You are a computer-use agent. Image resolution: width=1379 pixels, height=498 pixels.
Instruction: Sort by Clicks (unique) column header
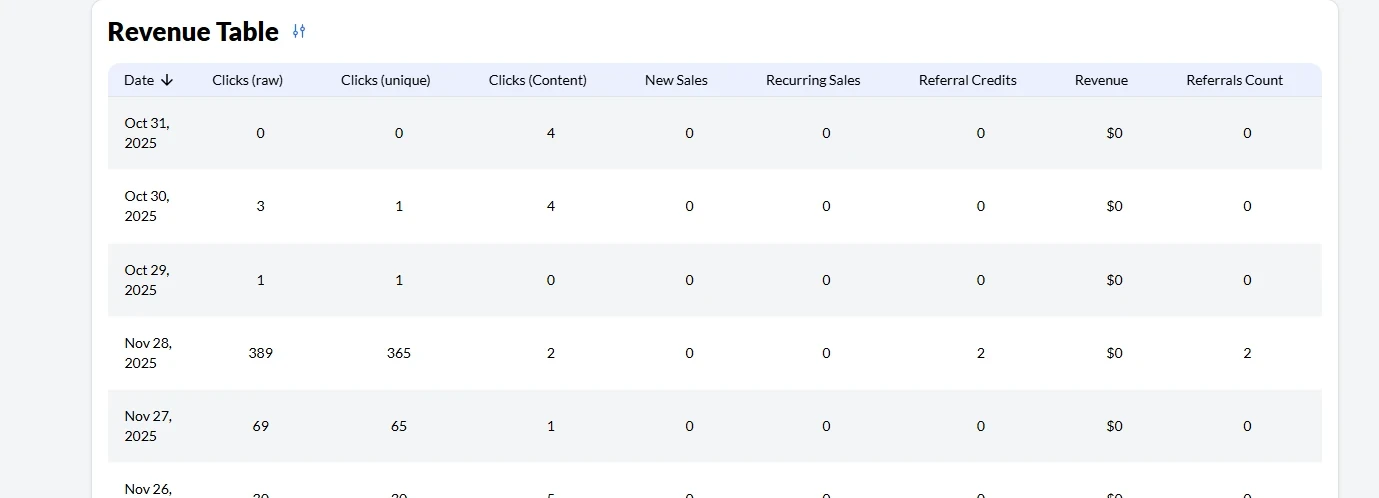pos(385,80)
